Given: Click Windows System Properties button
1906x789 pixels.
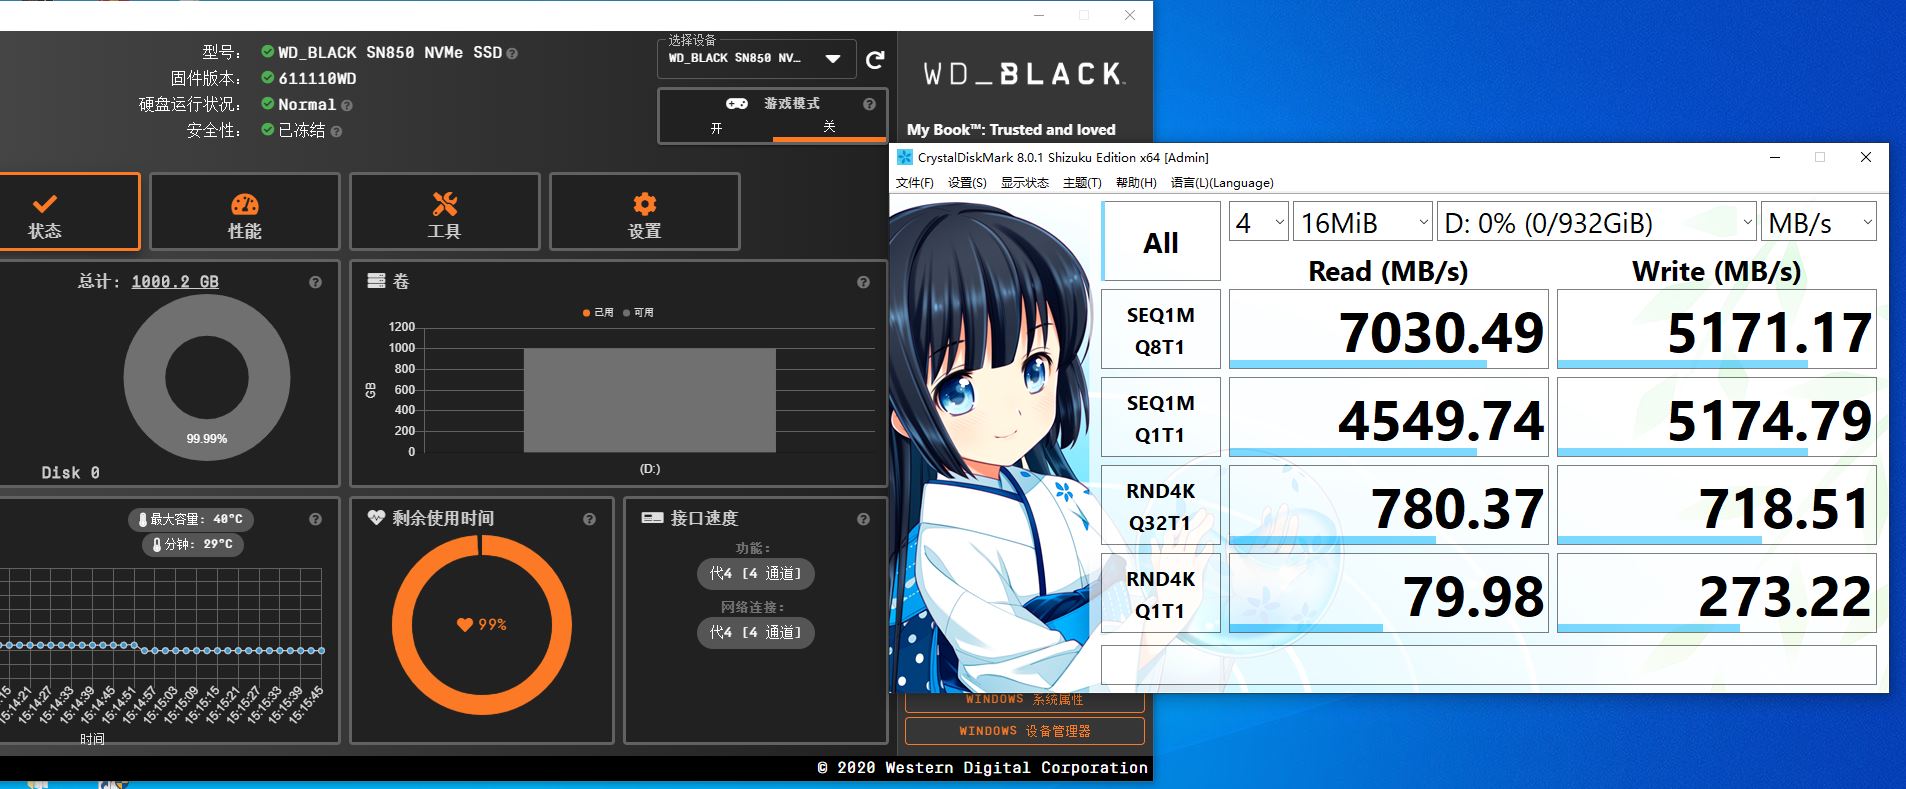Looking at the screenshot, I should pos(1025,701).
